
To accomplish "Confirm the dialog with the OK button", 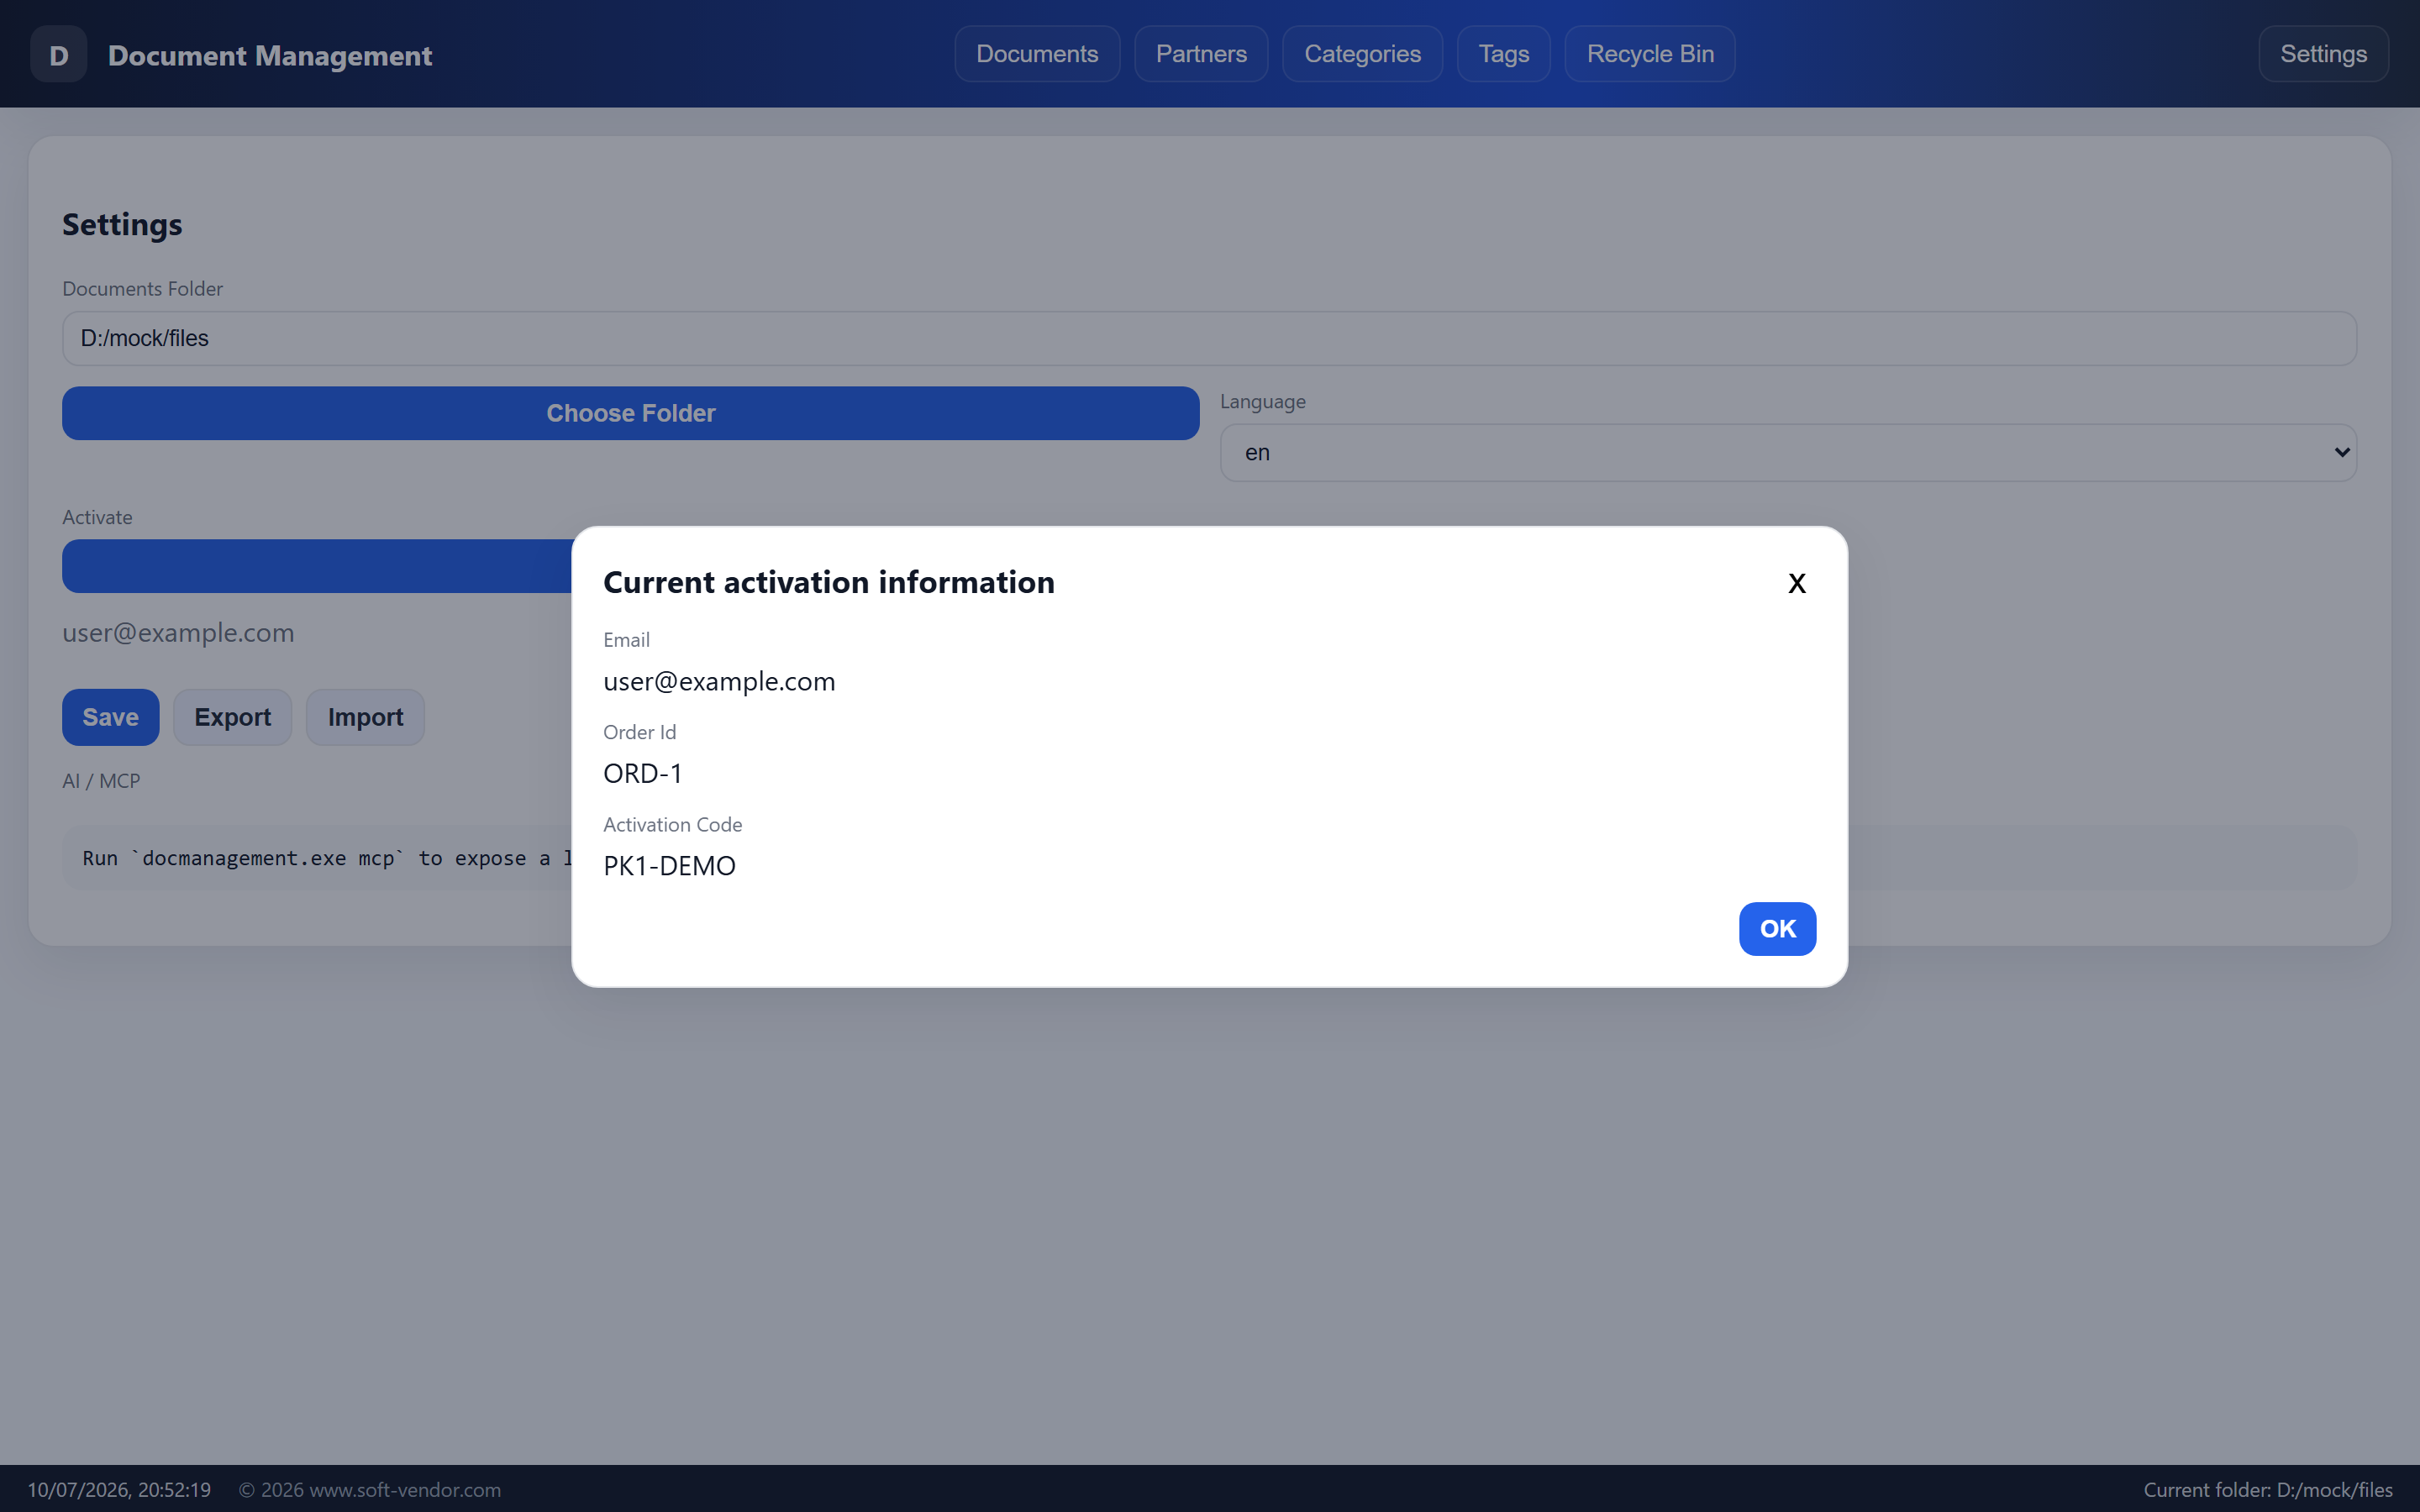I will (x=1777, y=929).
